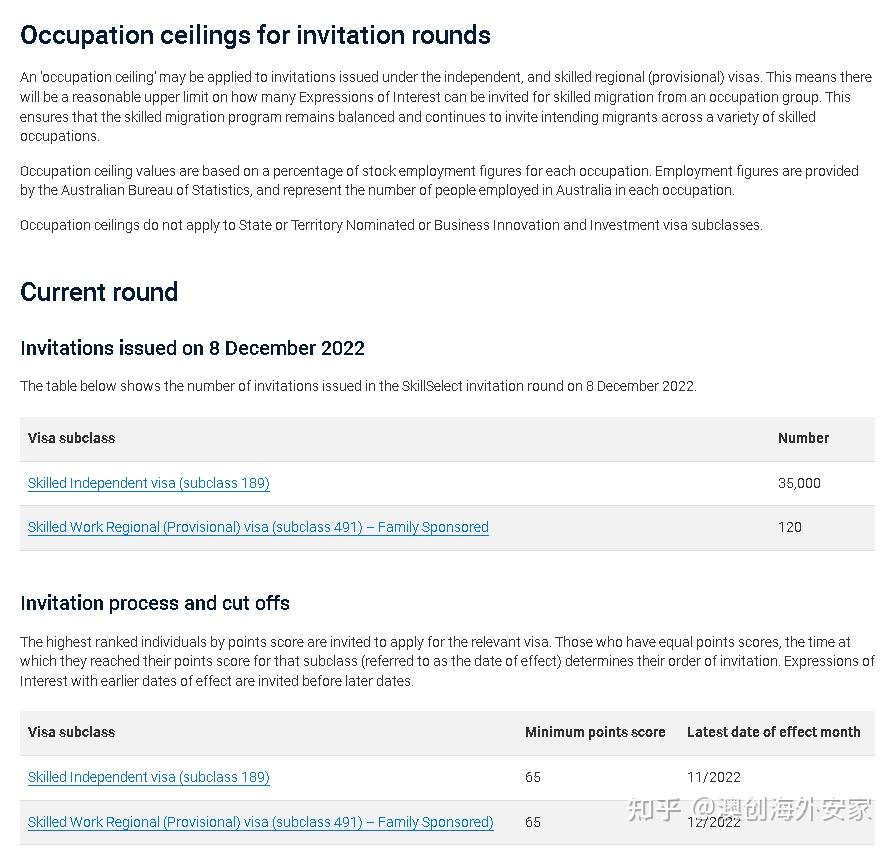Image resolution: width=895 pixels, height=846 pixels.
Task: Click the paragraph starting 'Occupation ceilings do not apply'
Action: [x=391, y=225]
